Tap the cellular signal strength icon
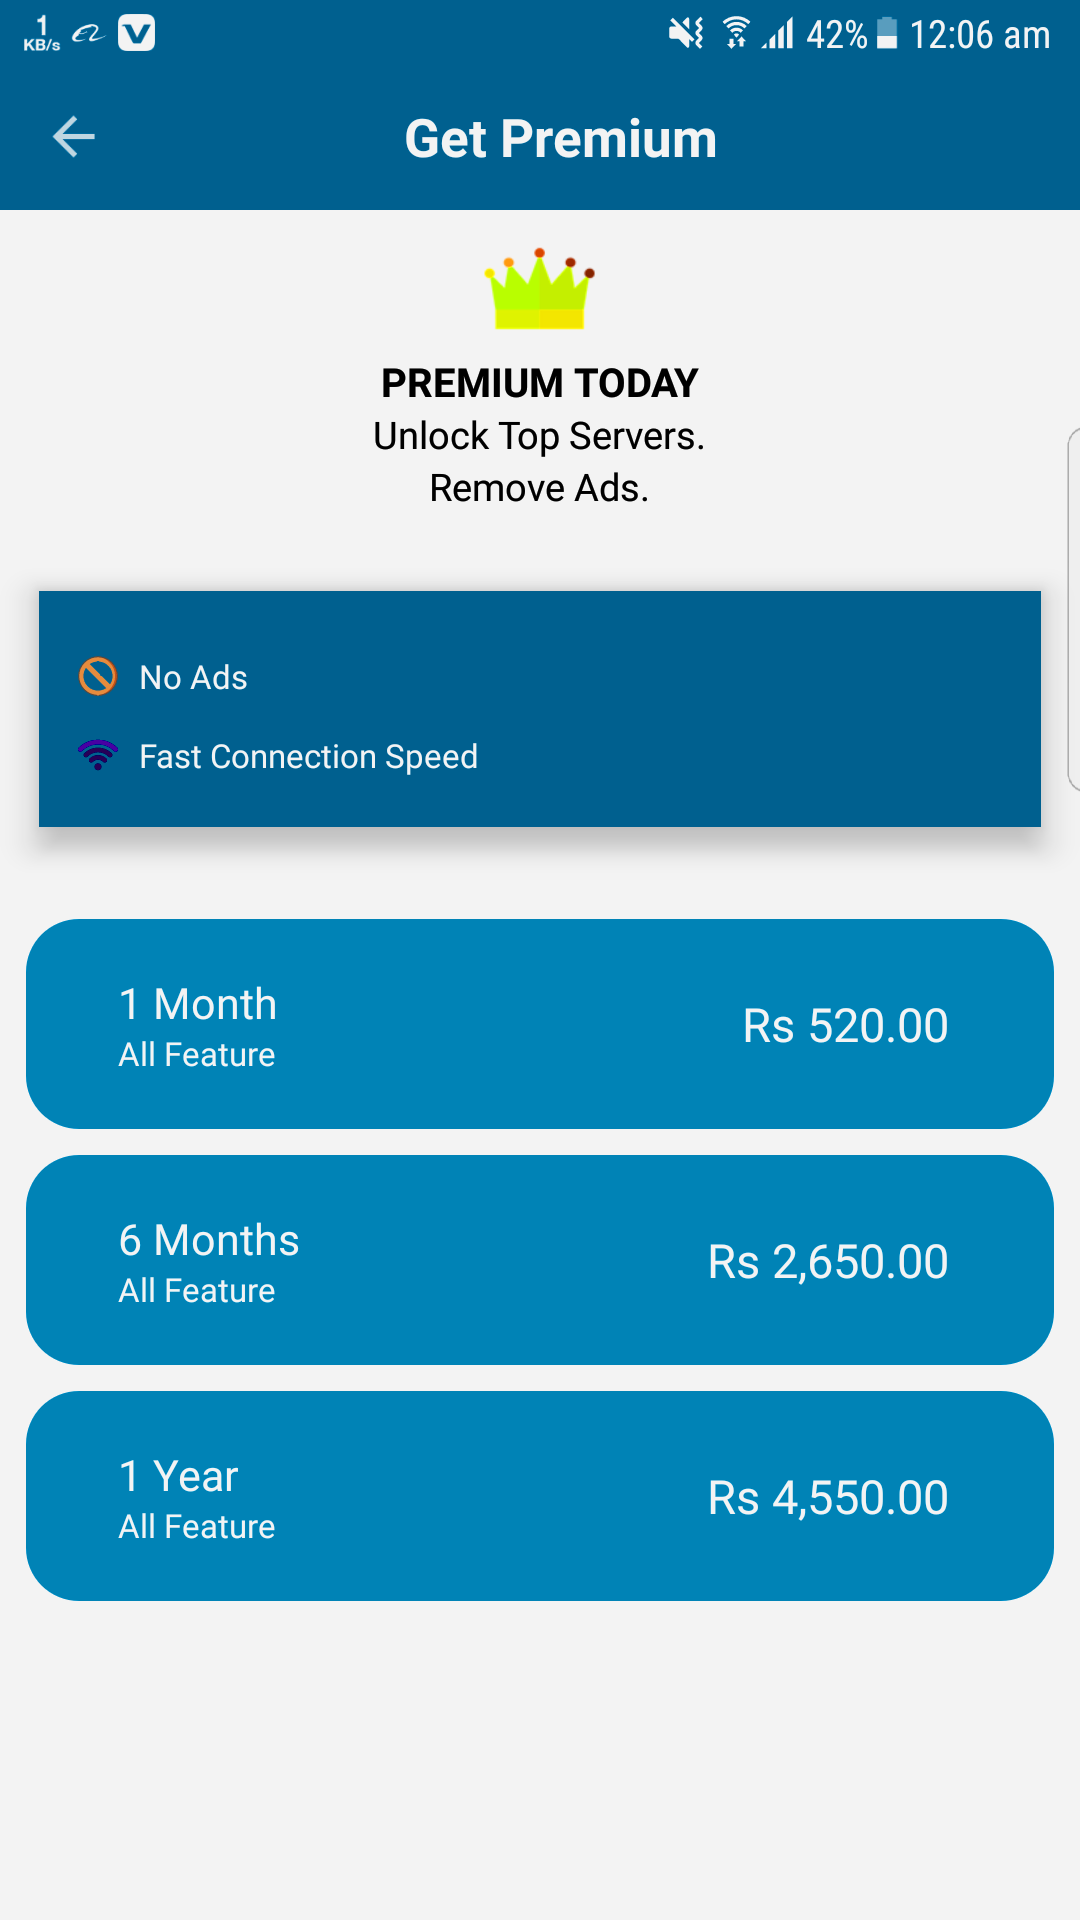Screen dimensions: 1080x1920 tap(778, 34)
